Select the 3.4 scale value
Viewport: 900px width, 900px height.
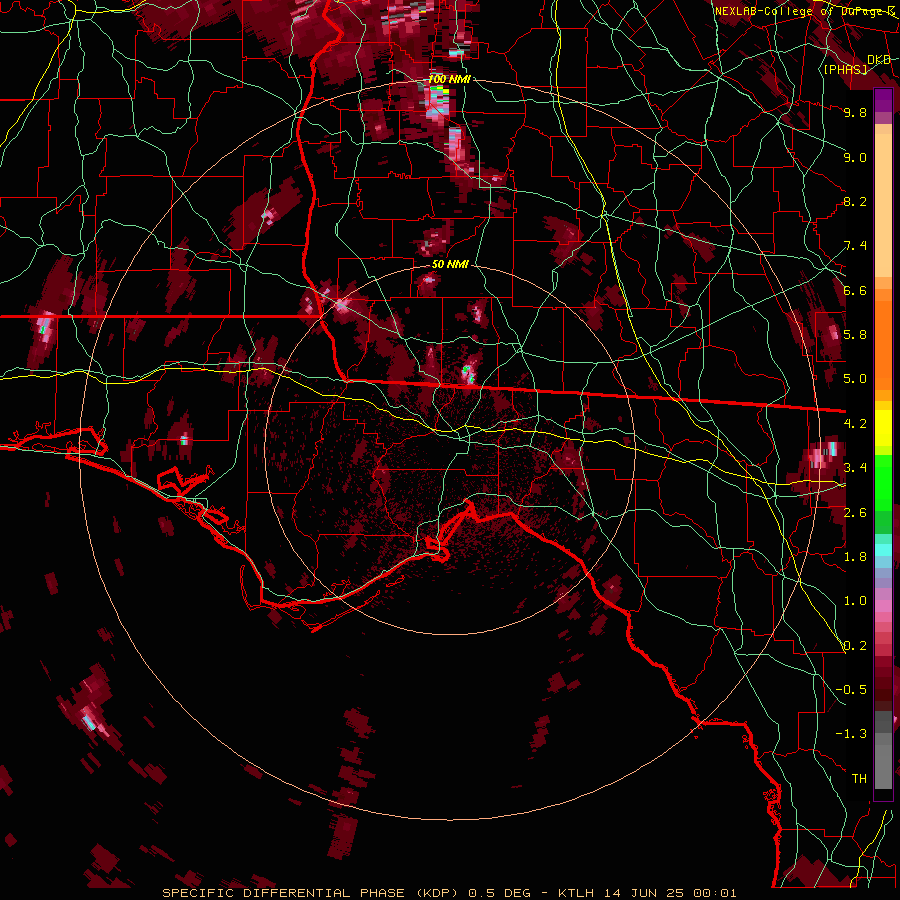click(855, 468)
